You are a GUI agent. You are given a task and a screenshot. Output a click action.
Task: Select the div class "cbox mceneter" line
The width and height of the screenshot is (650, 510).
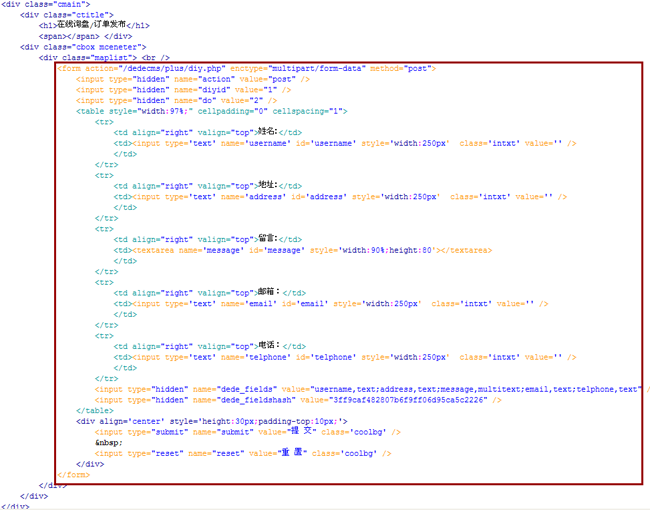coord(83,46)
